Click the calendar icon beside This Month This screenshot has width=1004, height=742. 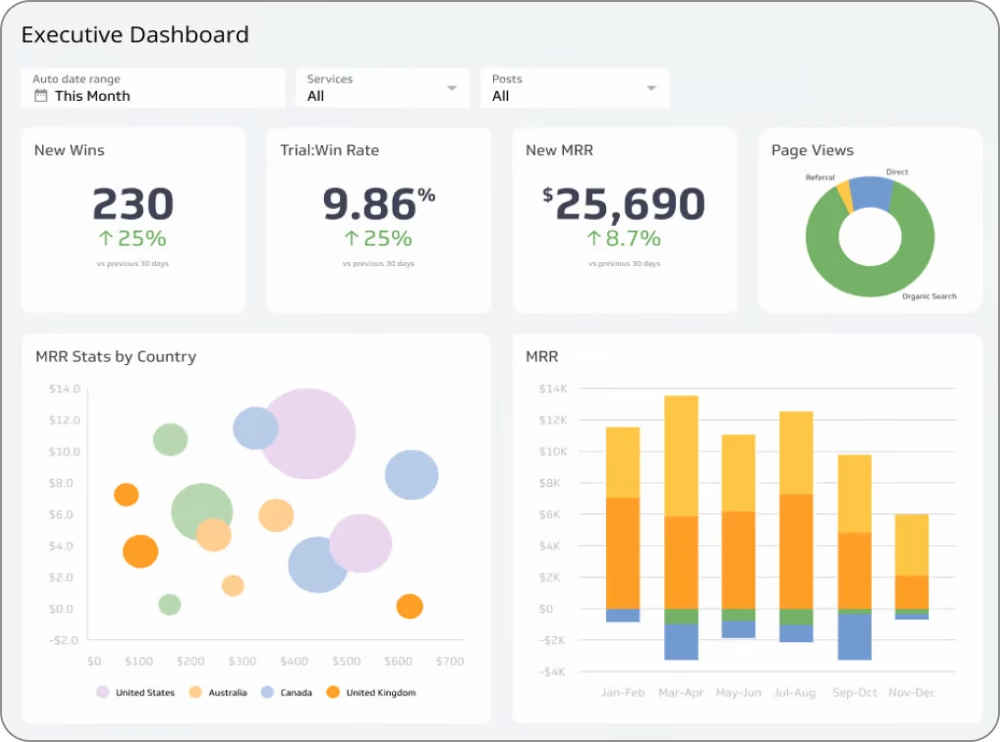point(41,96)
